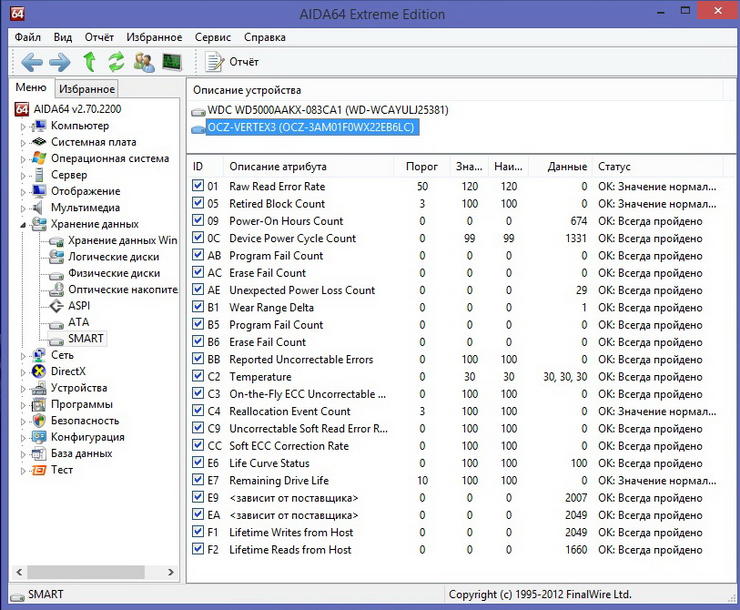Viewport: 740px width, 610px height.
Task: Click the green Refresh arrows icon
Action: click(x=116, y=62)
